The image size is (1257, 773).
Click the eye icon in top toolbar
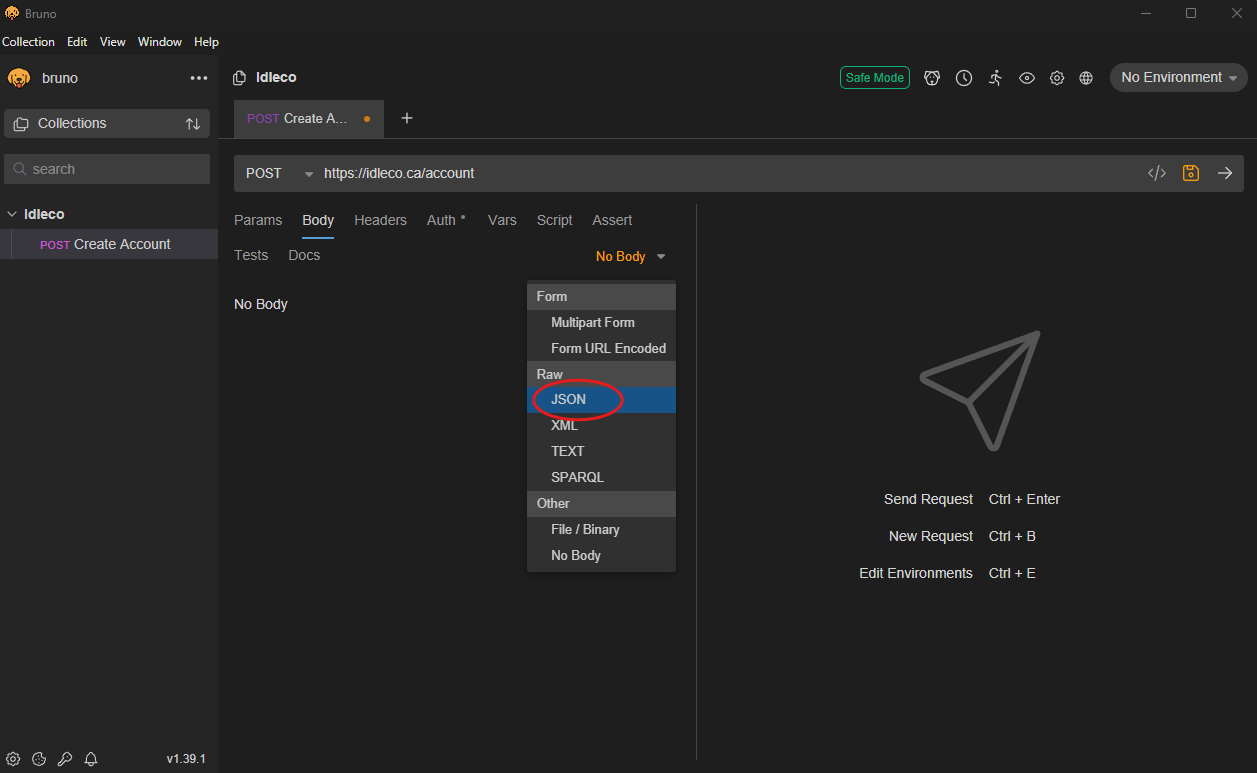click(x=1026, y=78)
